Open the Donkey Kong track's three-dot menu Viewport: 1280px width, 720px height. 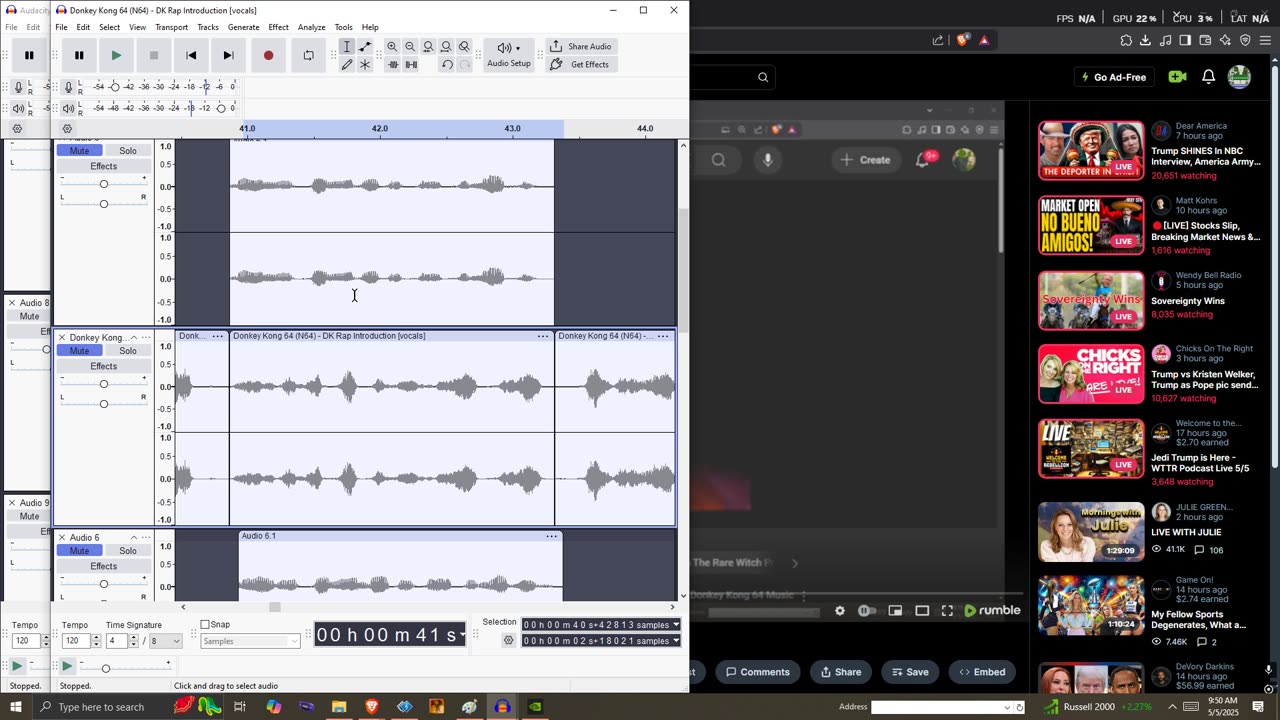[x=146, y=338]
